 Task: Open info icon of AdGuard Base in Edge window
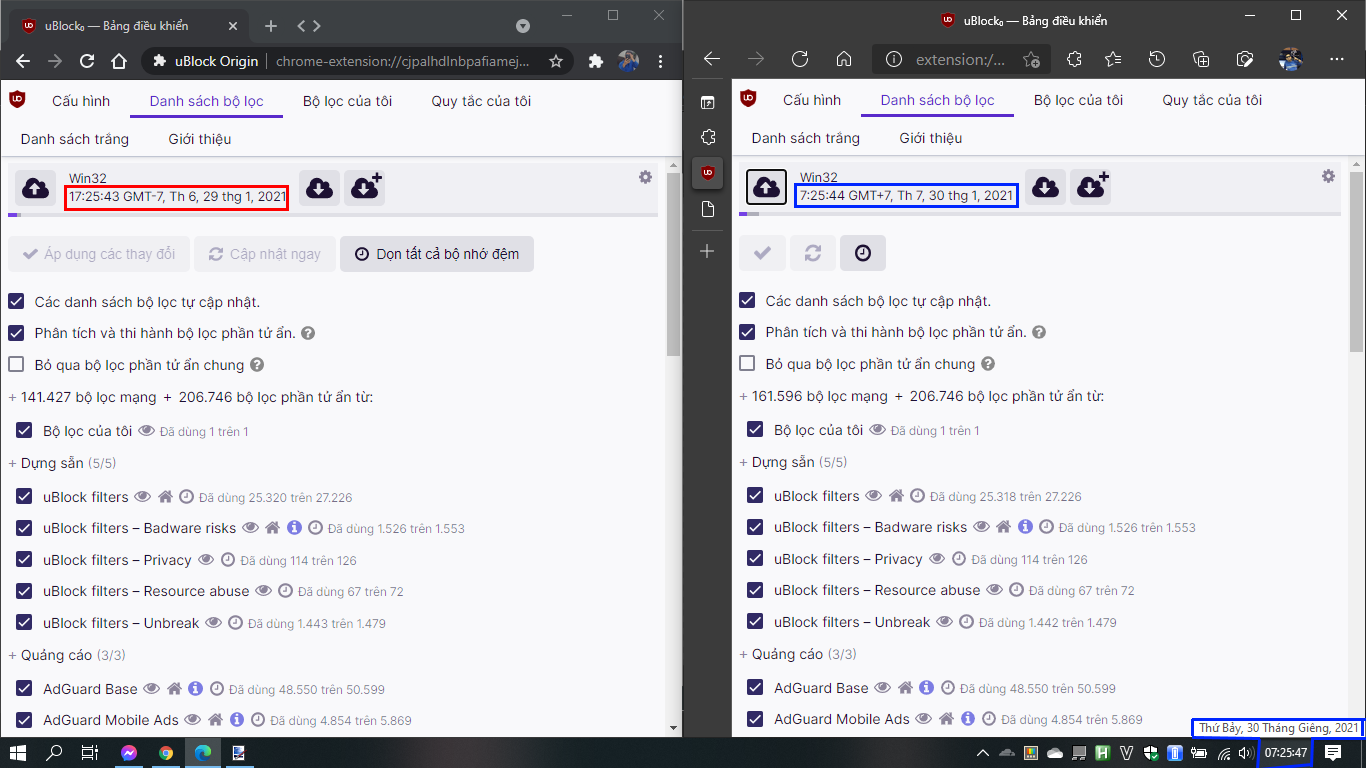(926, 688)
